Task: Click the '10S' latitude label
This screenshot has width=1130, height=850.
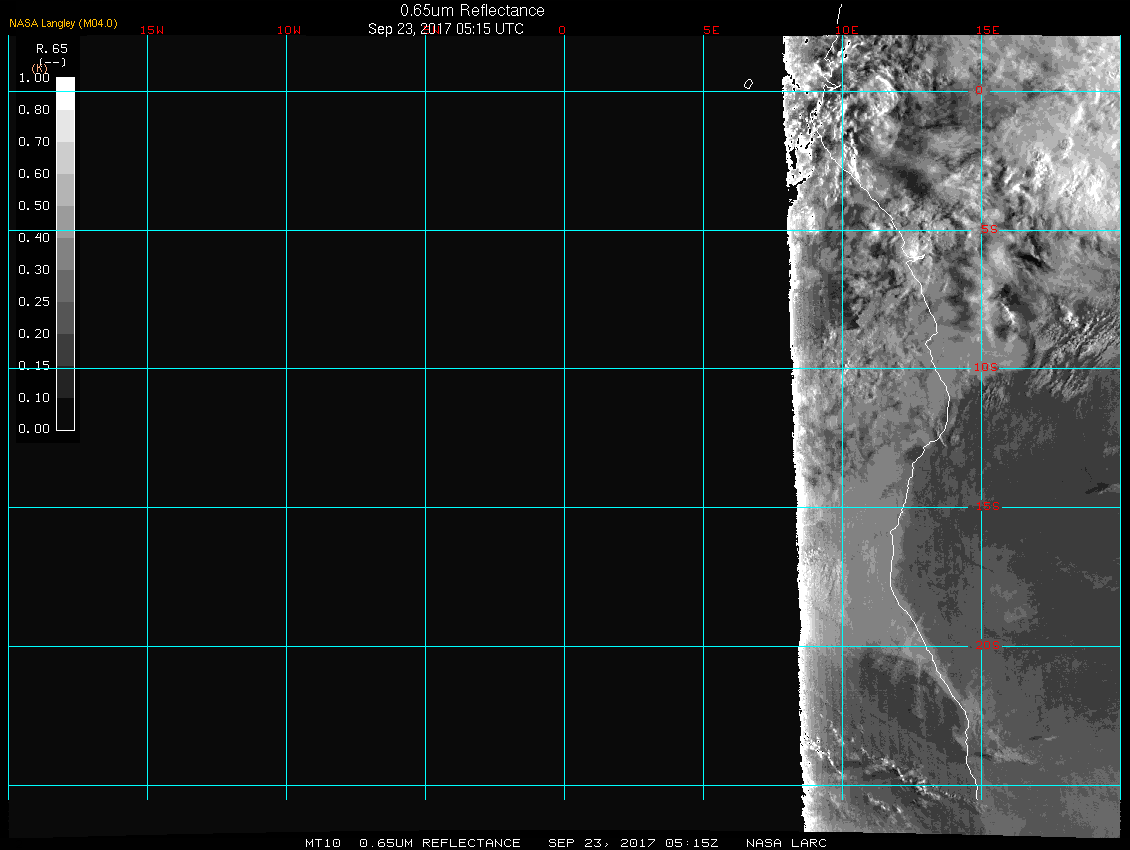Action: pyautogui.click(x=986, y=368)
